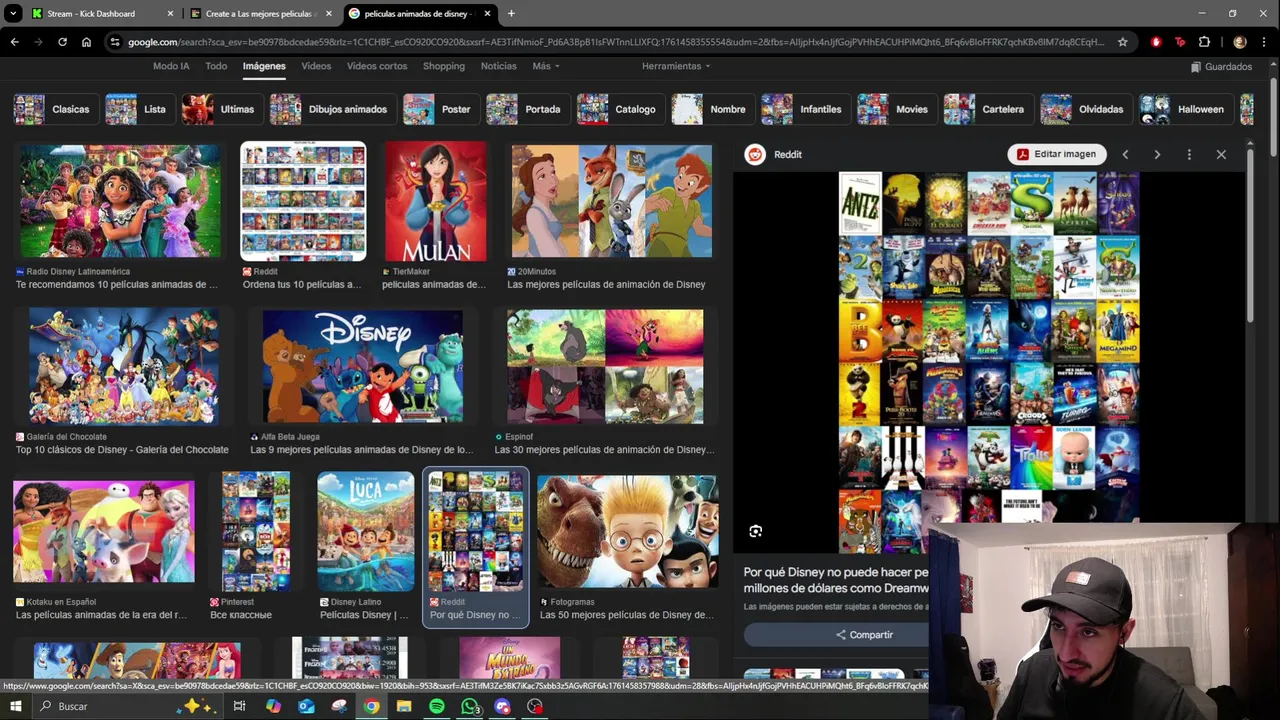Expand the Más dropdown menu
This screenshot has width=1280, height=720.
545,66
